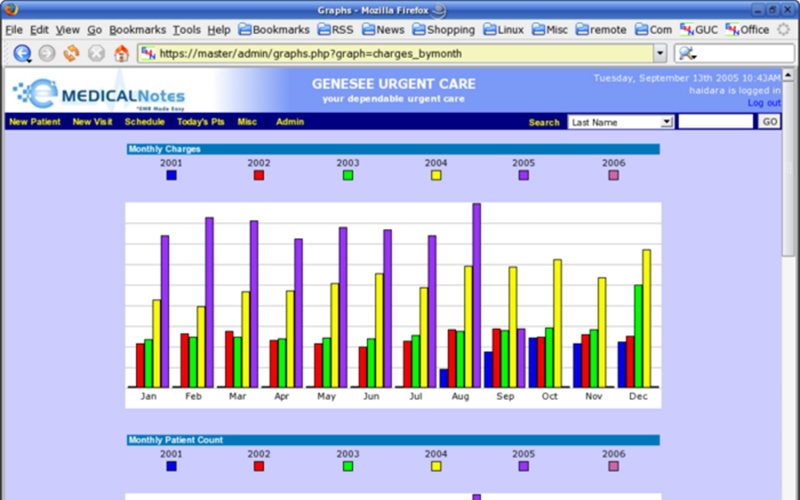Viewport: 800px width, 500px height.
Task: Click the Firefox icon in title bar
Action: click(11, 9)
